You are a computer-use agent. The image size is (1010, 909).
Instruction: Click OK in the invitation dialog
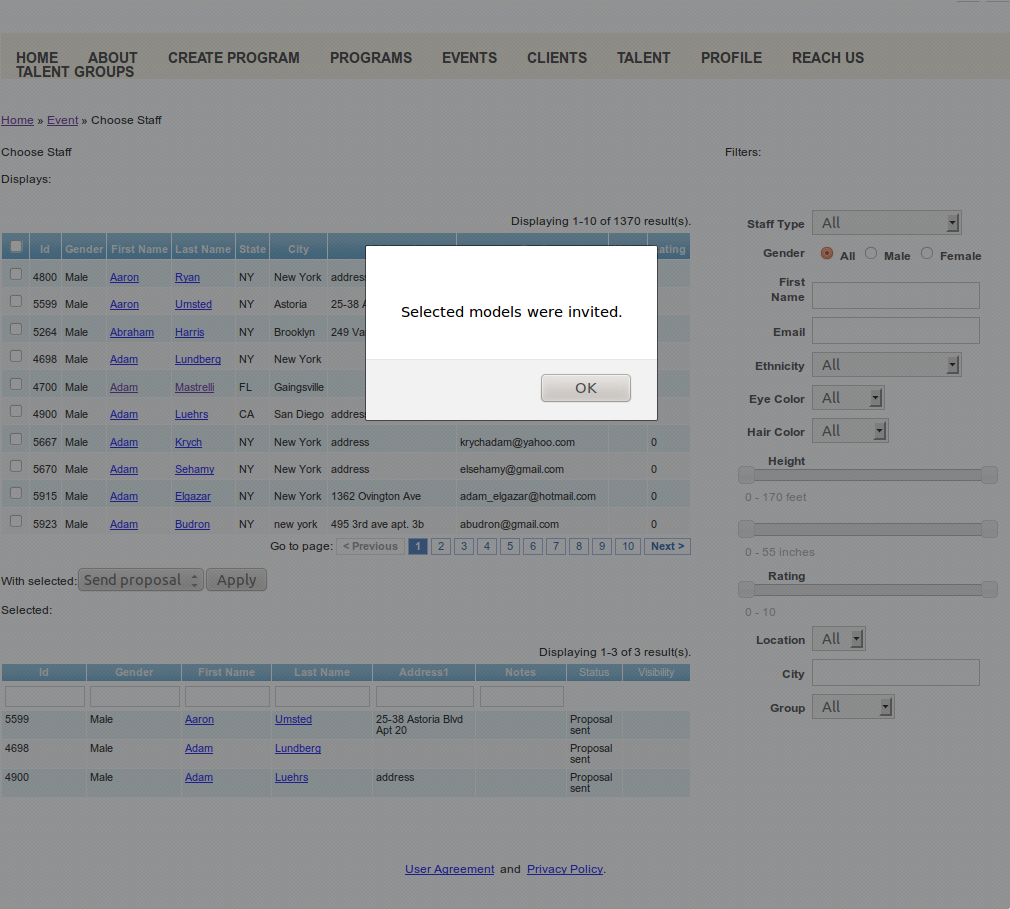point(586,388)
